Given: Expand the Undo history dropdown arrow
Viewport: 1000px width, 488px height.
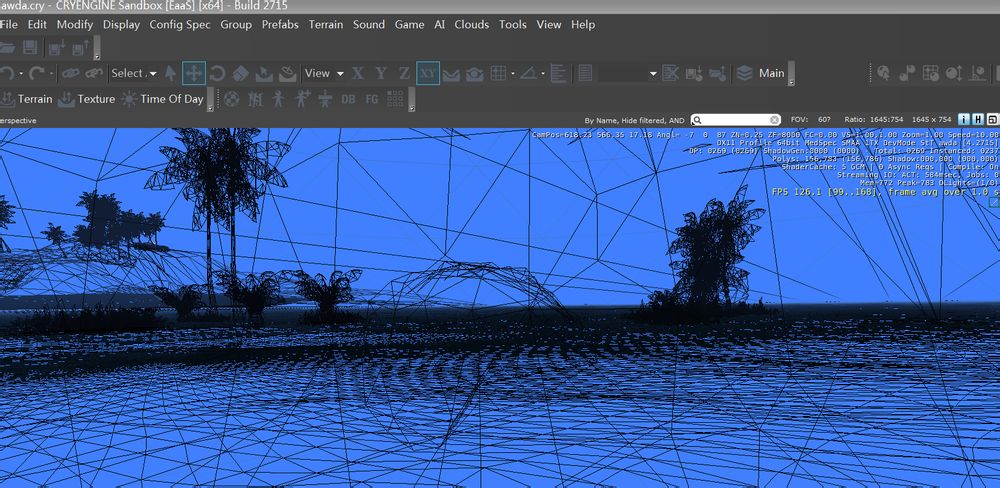Looking at the screenshot, I should [x=21, y=74].
